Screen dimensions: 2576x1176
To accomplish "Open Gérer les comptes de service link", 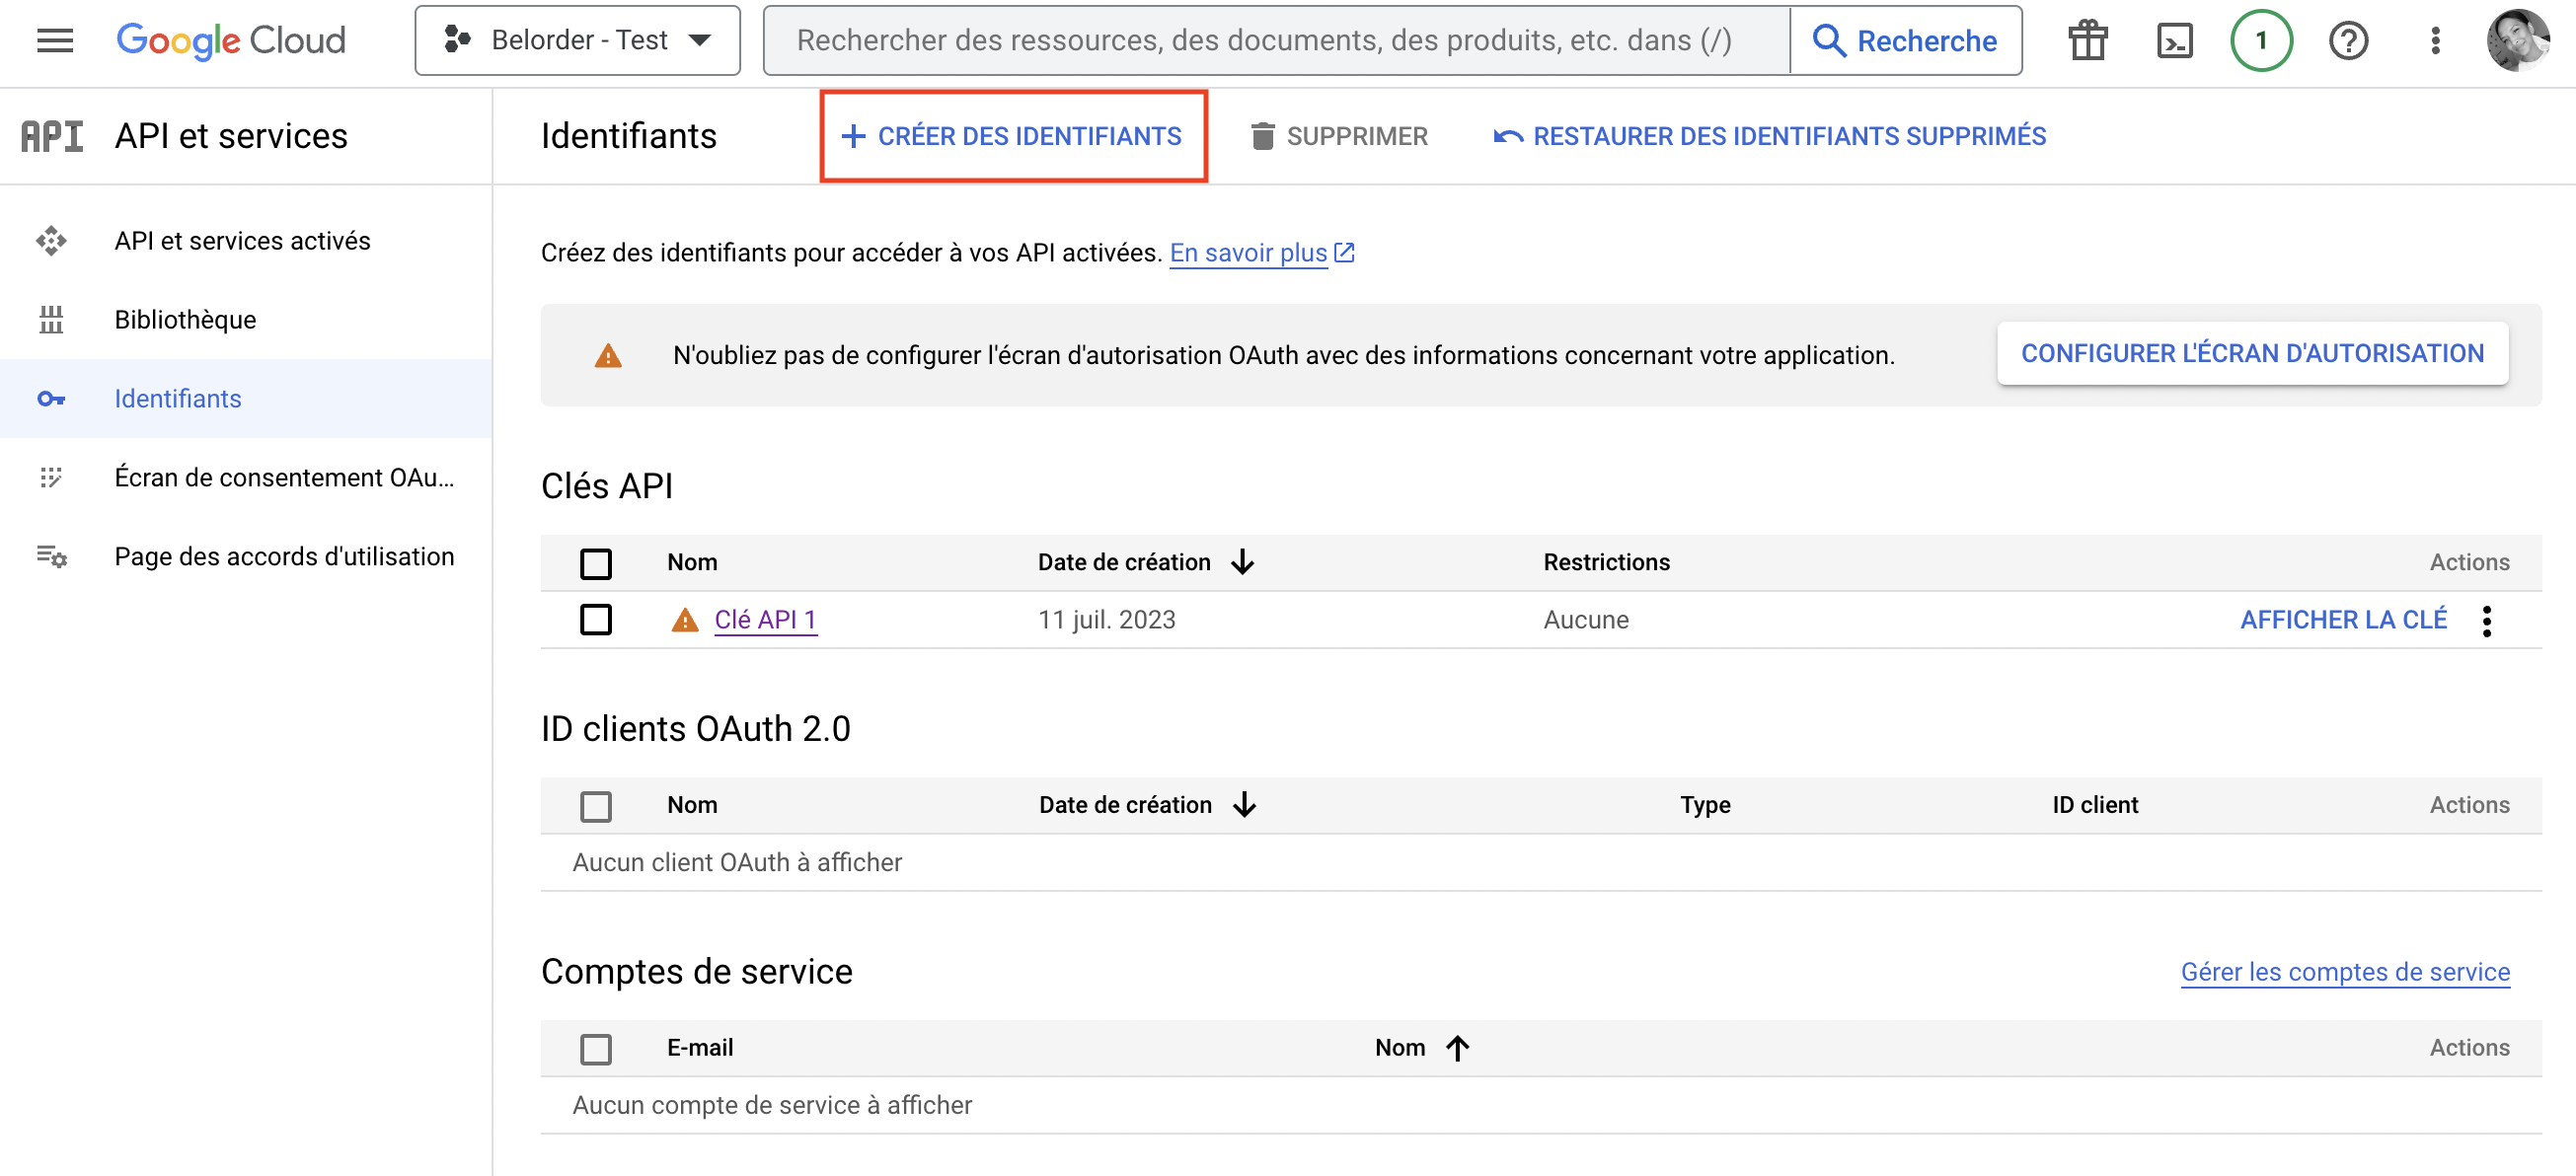I will pos(2345,972).
